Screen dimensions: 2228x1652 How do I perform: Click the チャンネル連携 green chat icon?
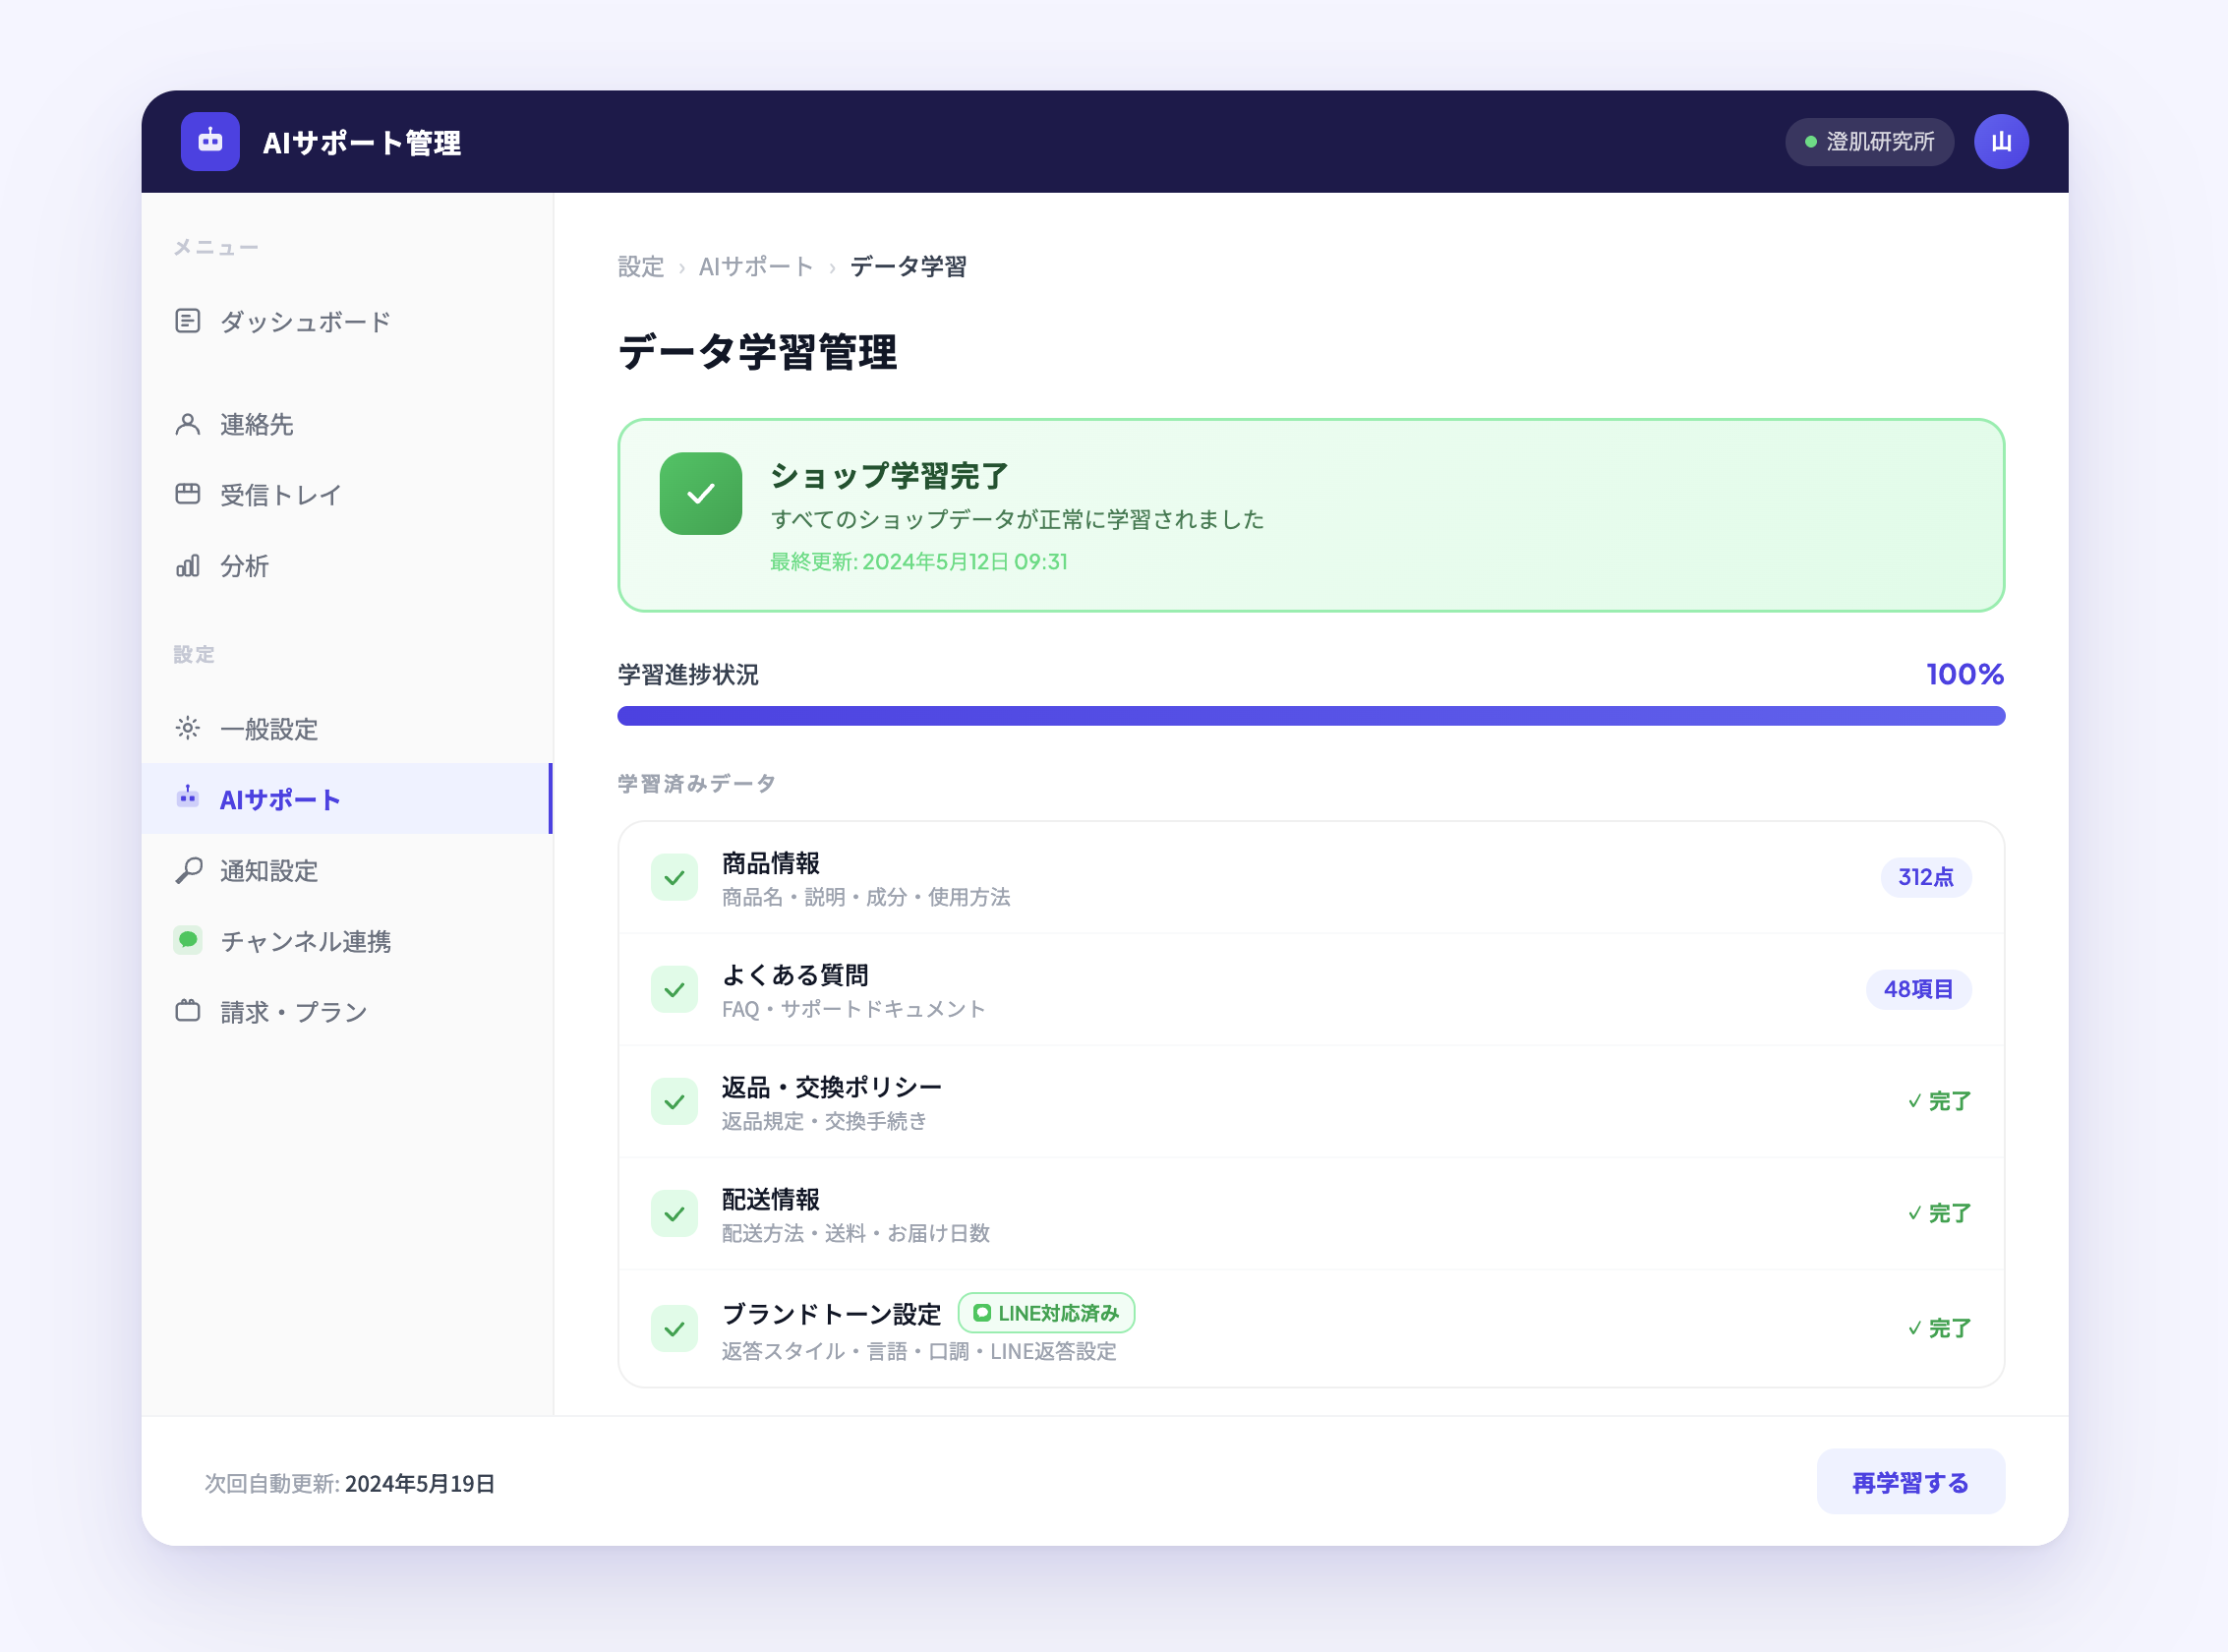(188, 940)
